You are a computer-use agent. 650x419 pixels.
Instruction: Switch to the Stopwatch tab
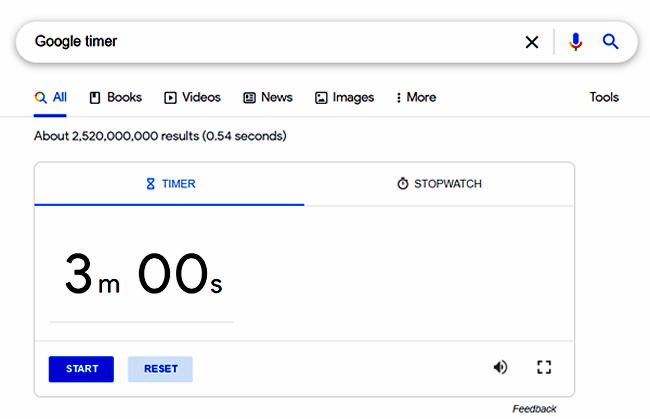pyautogui.click(x=439, y=184)
